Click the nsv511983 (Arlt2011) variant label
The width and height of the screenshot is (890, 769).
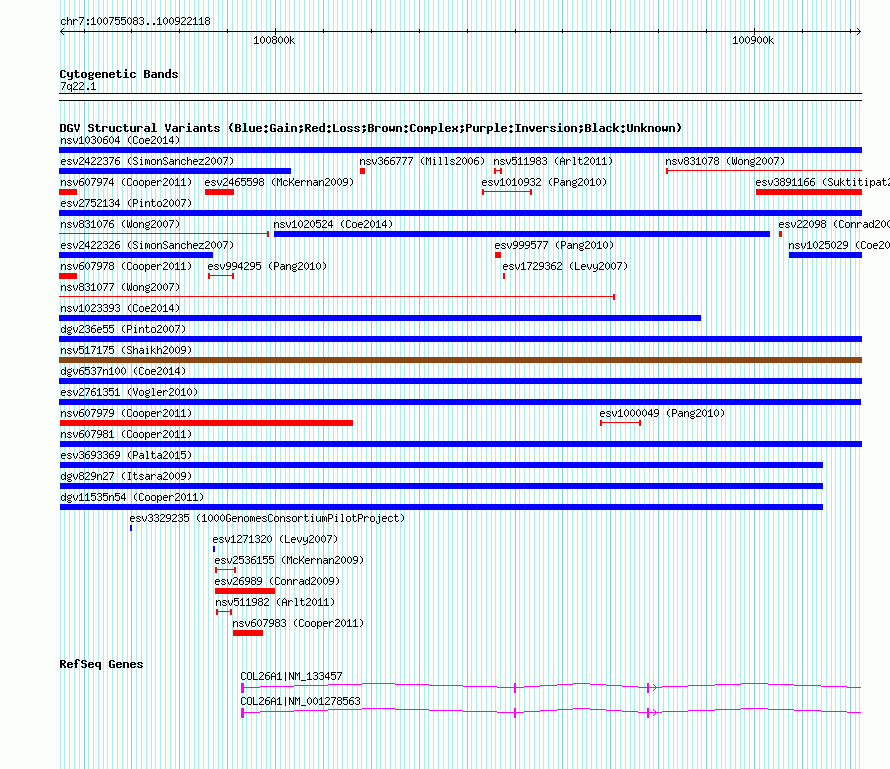click(553, 161)
